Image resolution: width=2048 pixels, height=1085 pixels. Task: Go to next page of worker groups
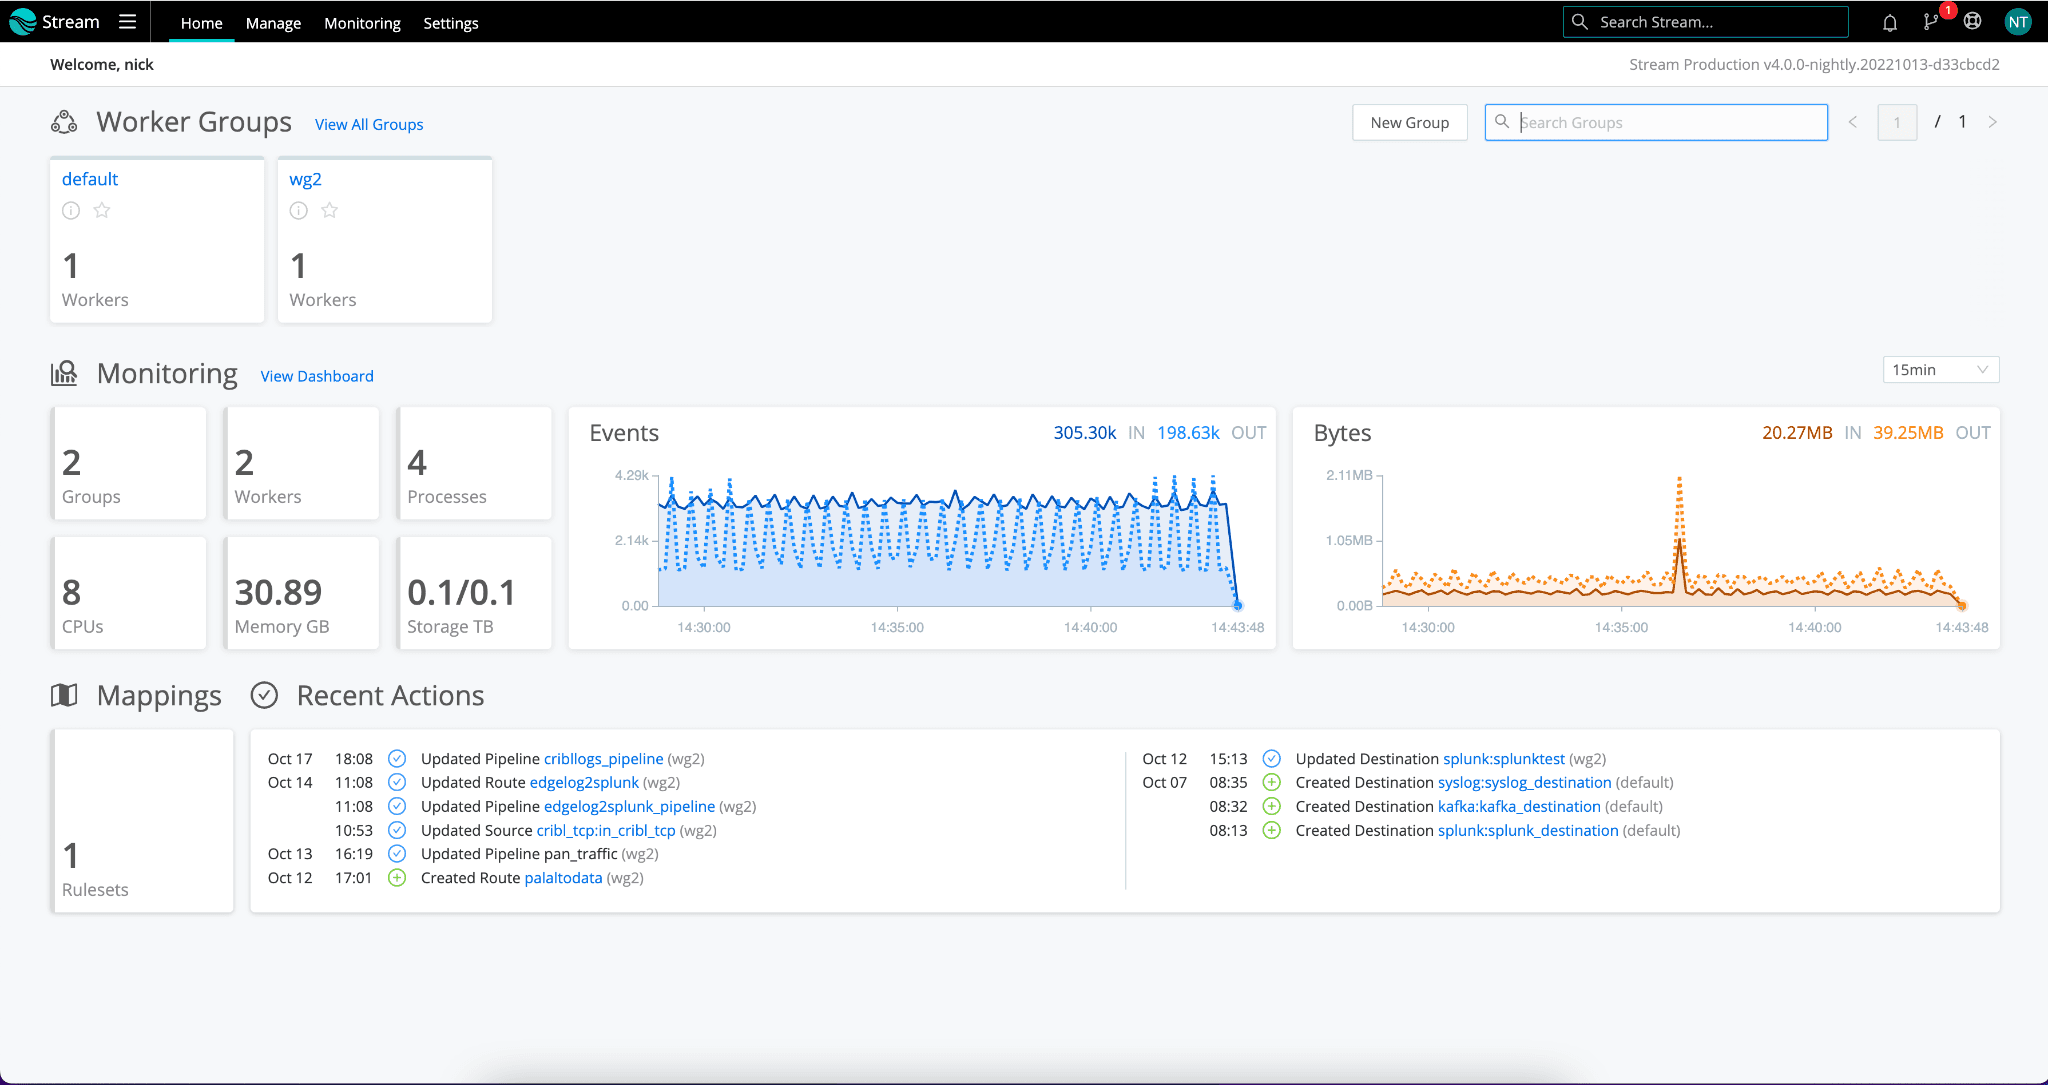click(x=1992, y=122)
